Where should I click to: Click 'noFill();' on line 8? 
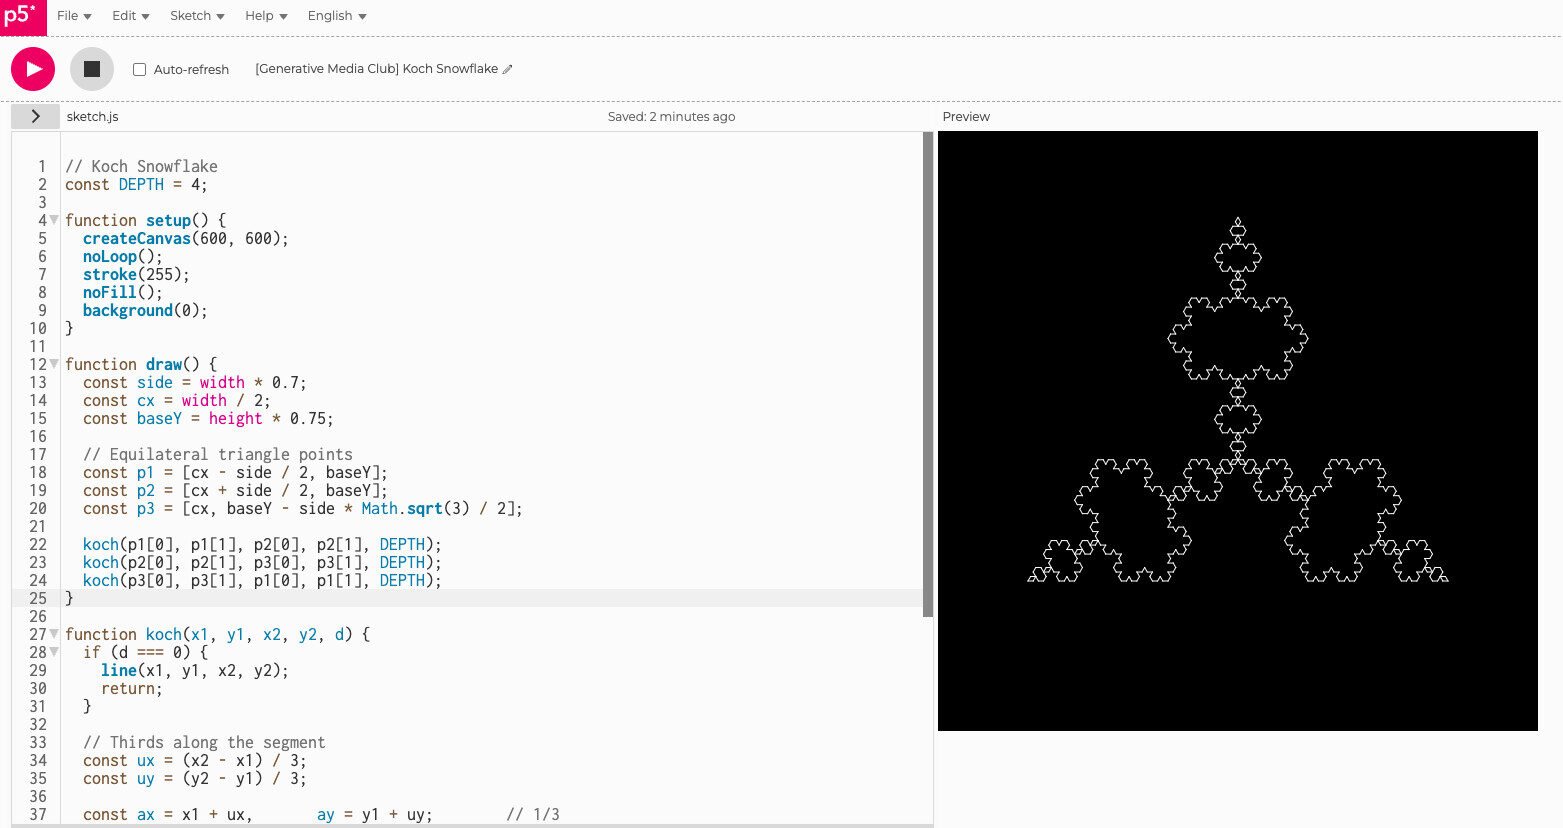point(122,292)
